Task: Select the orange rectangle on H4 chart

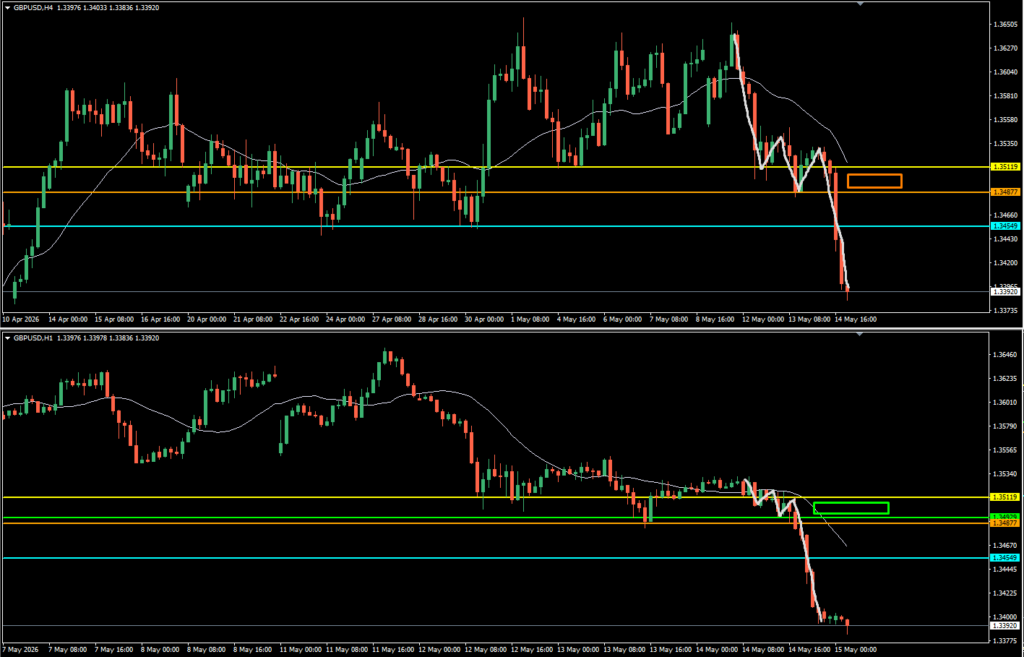Action: coord(874,181)
